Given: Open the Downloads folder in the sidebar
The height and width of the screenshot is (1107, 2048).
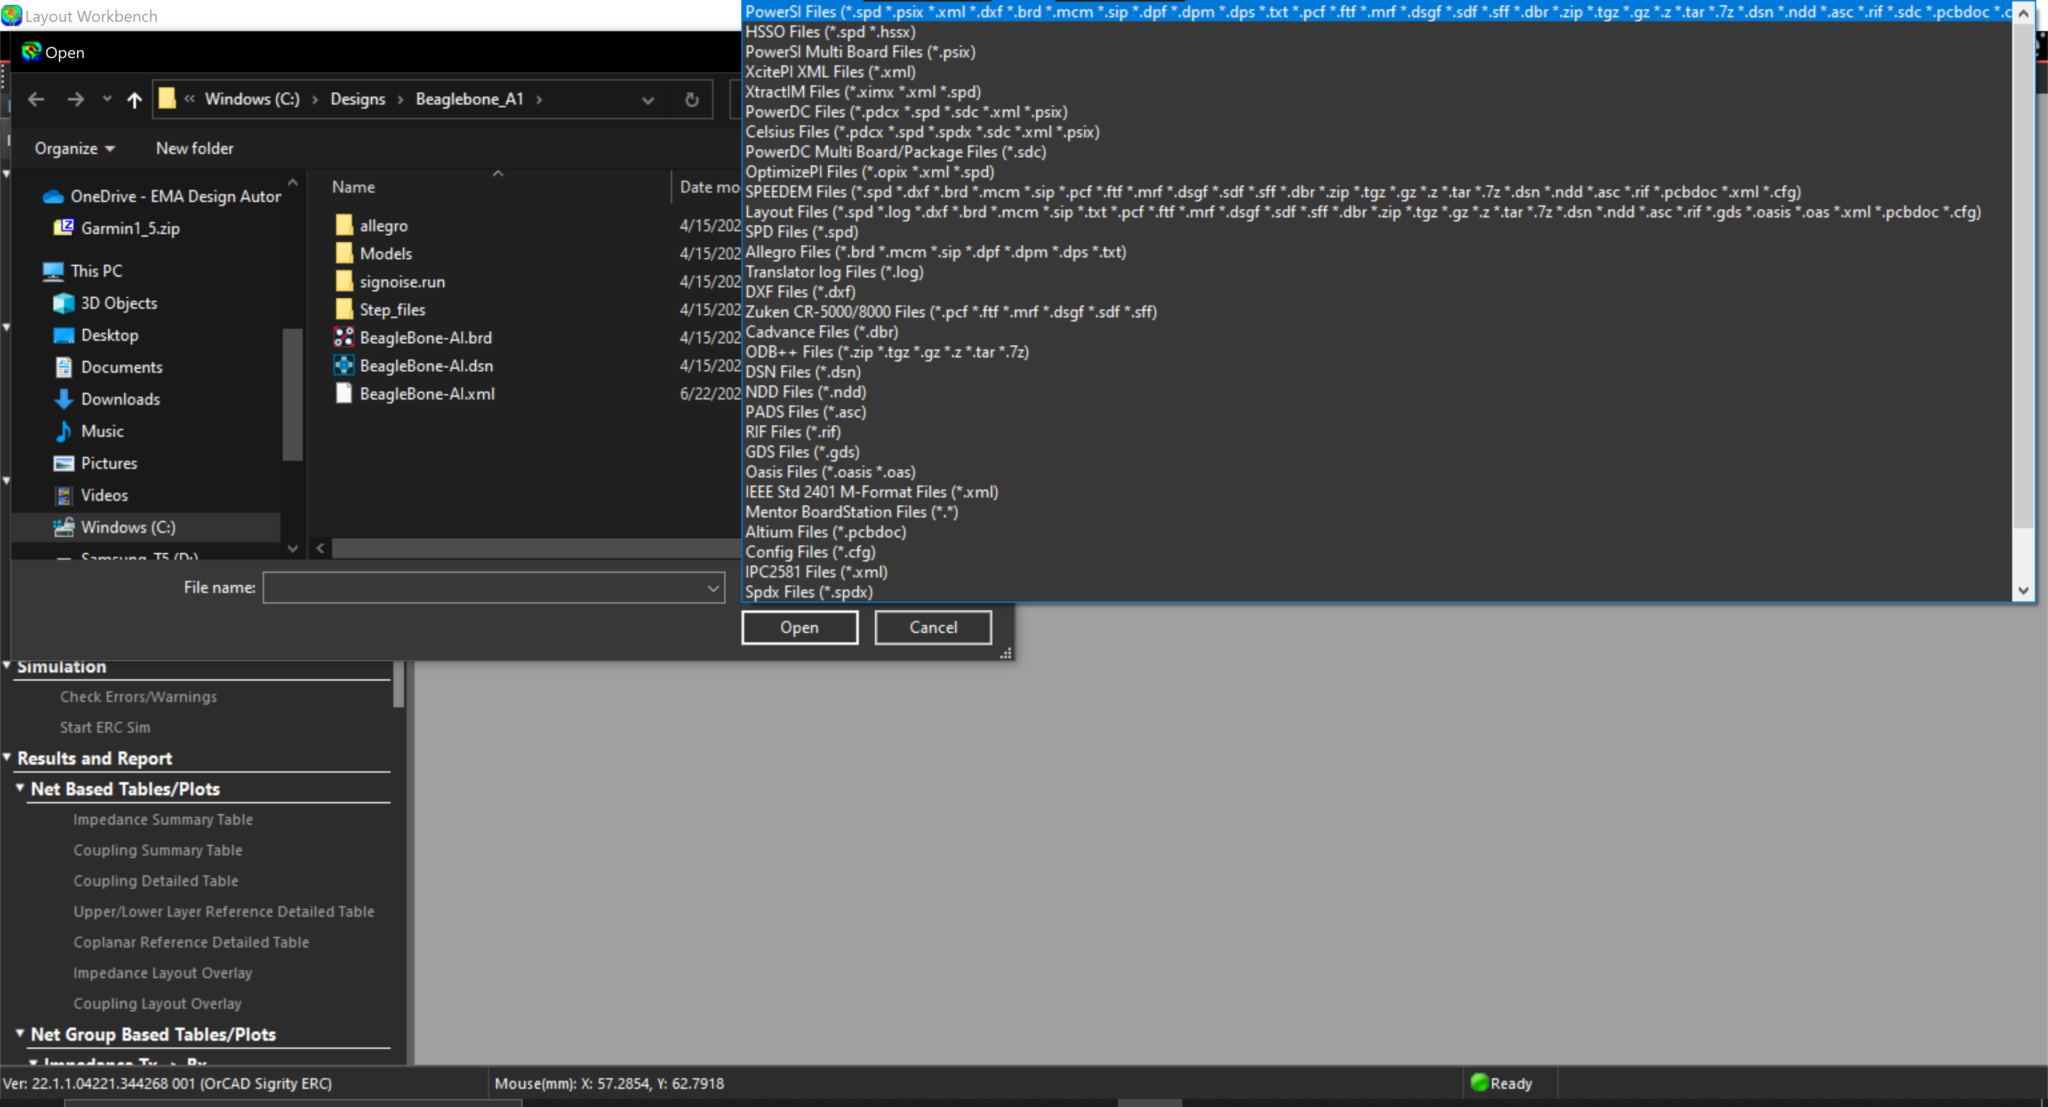Looking at the screenshot, I should [x=119, y=398].
